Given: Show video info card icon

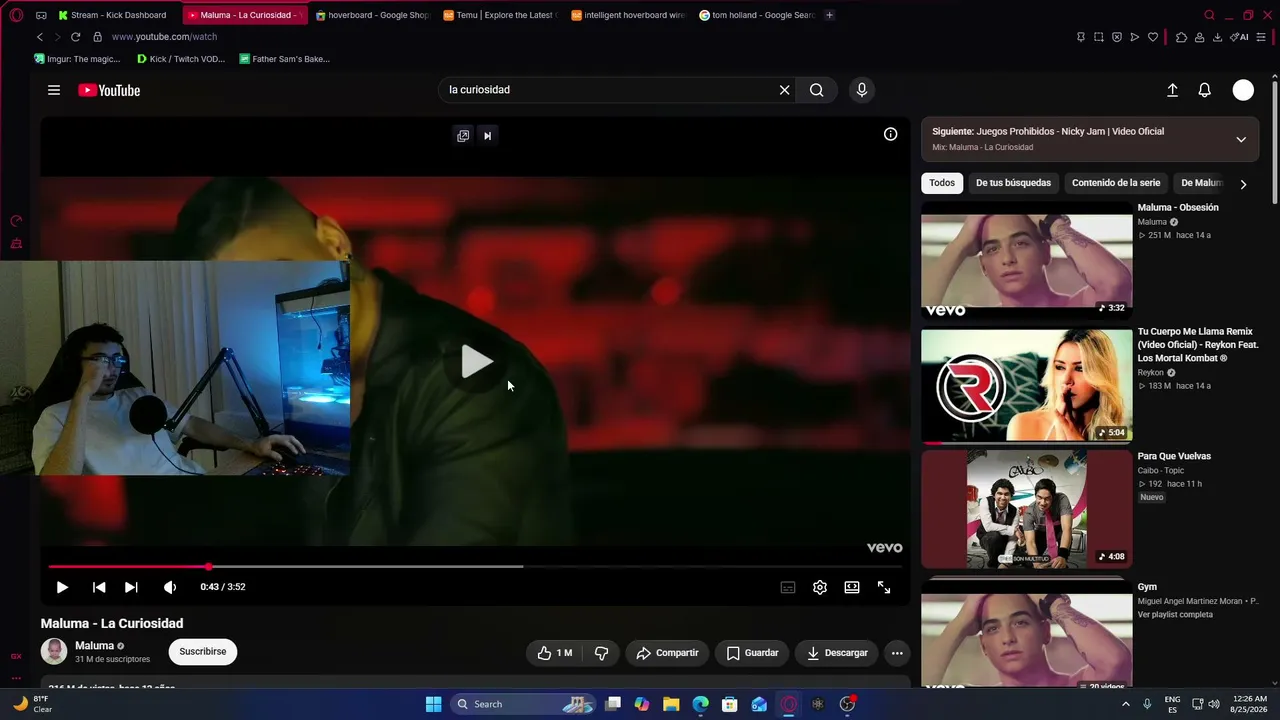Looking at the screenshot, I should 890,134.
